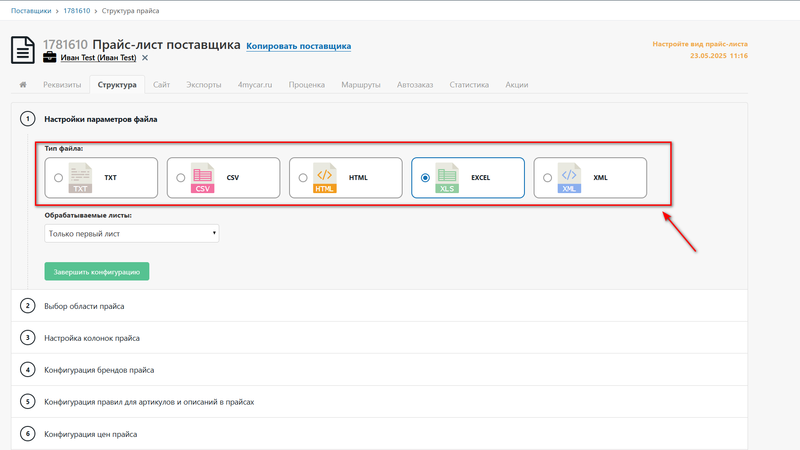Select the TXT radio button
The image size is (800, 450).
tap(58, 178)
